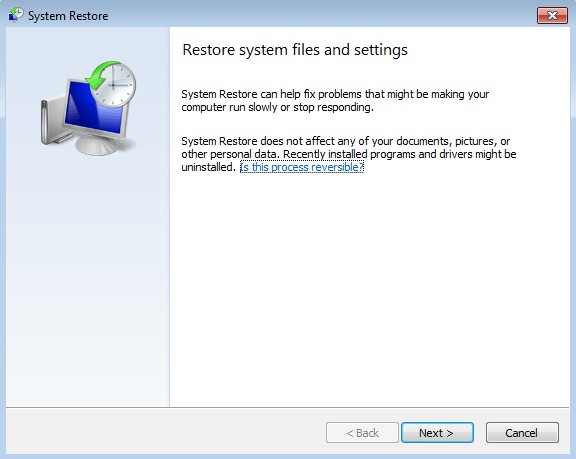The image size is (576, 459).
Task: Close the System Restore window
Action: coord(552,16)
